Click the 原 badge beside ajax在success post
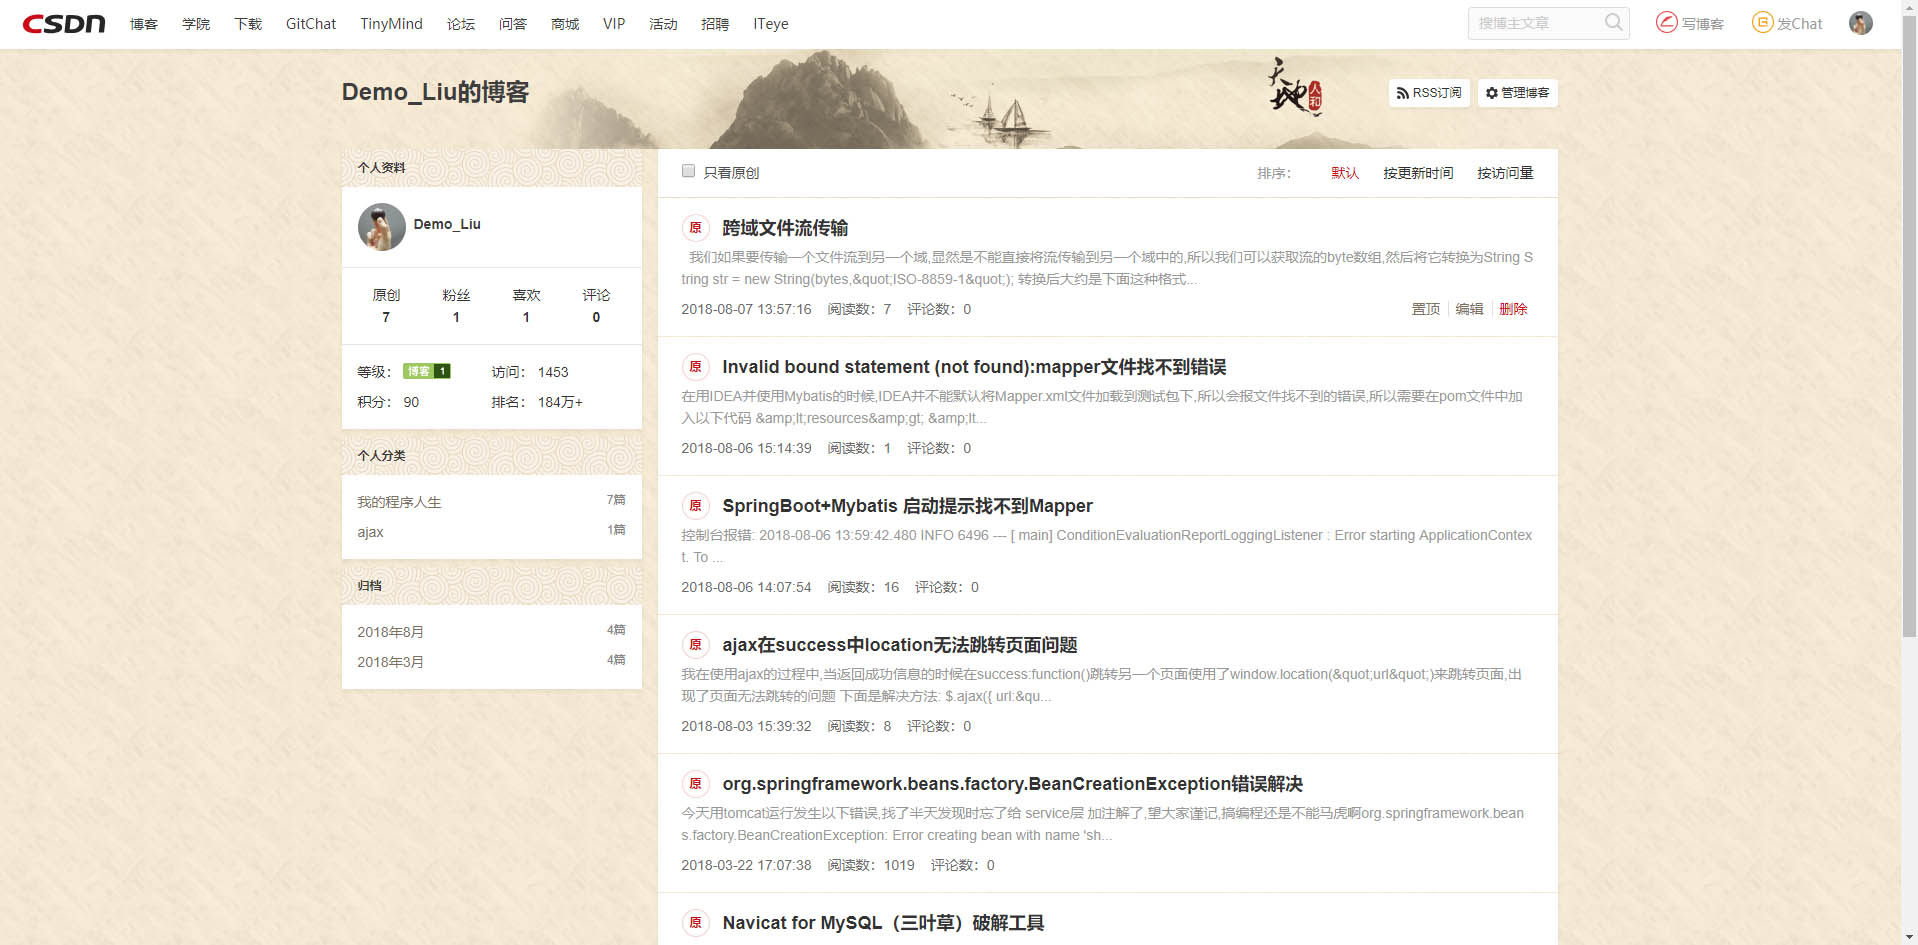 [695, 645]
